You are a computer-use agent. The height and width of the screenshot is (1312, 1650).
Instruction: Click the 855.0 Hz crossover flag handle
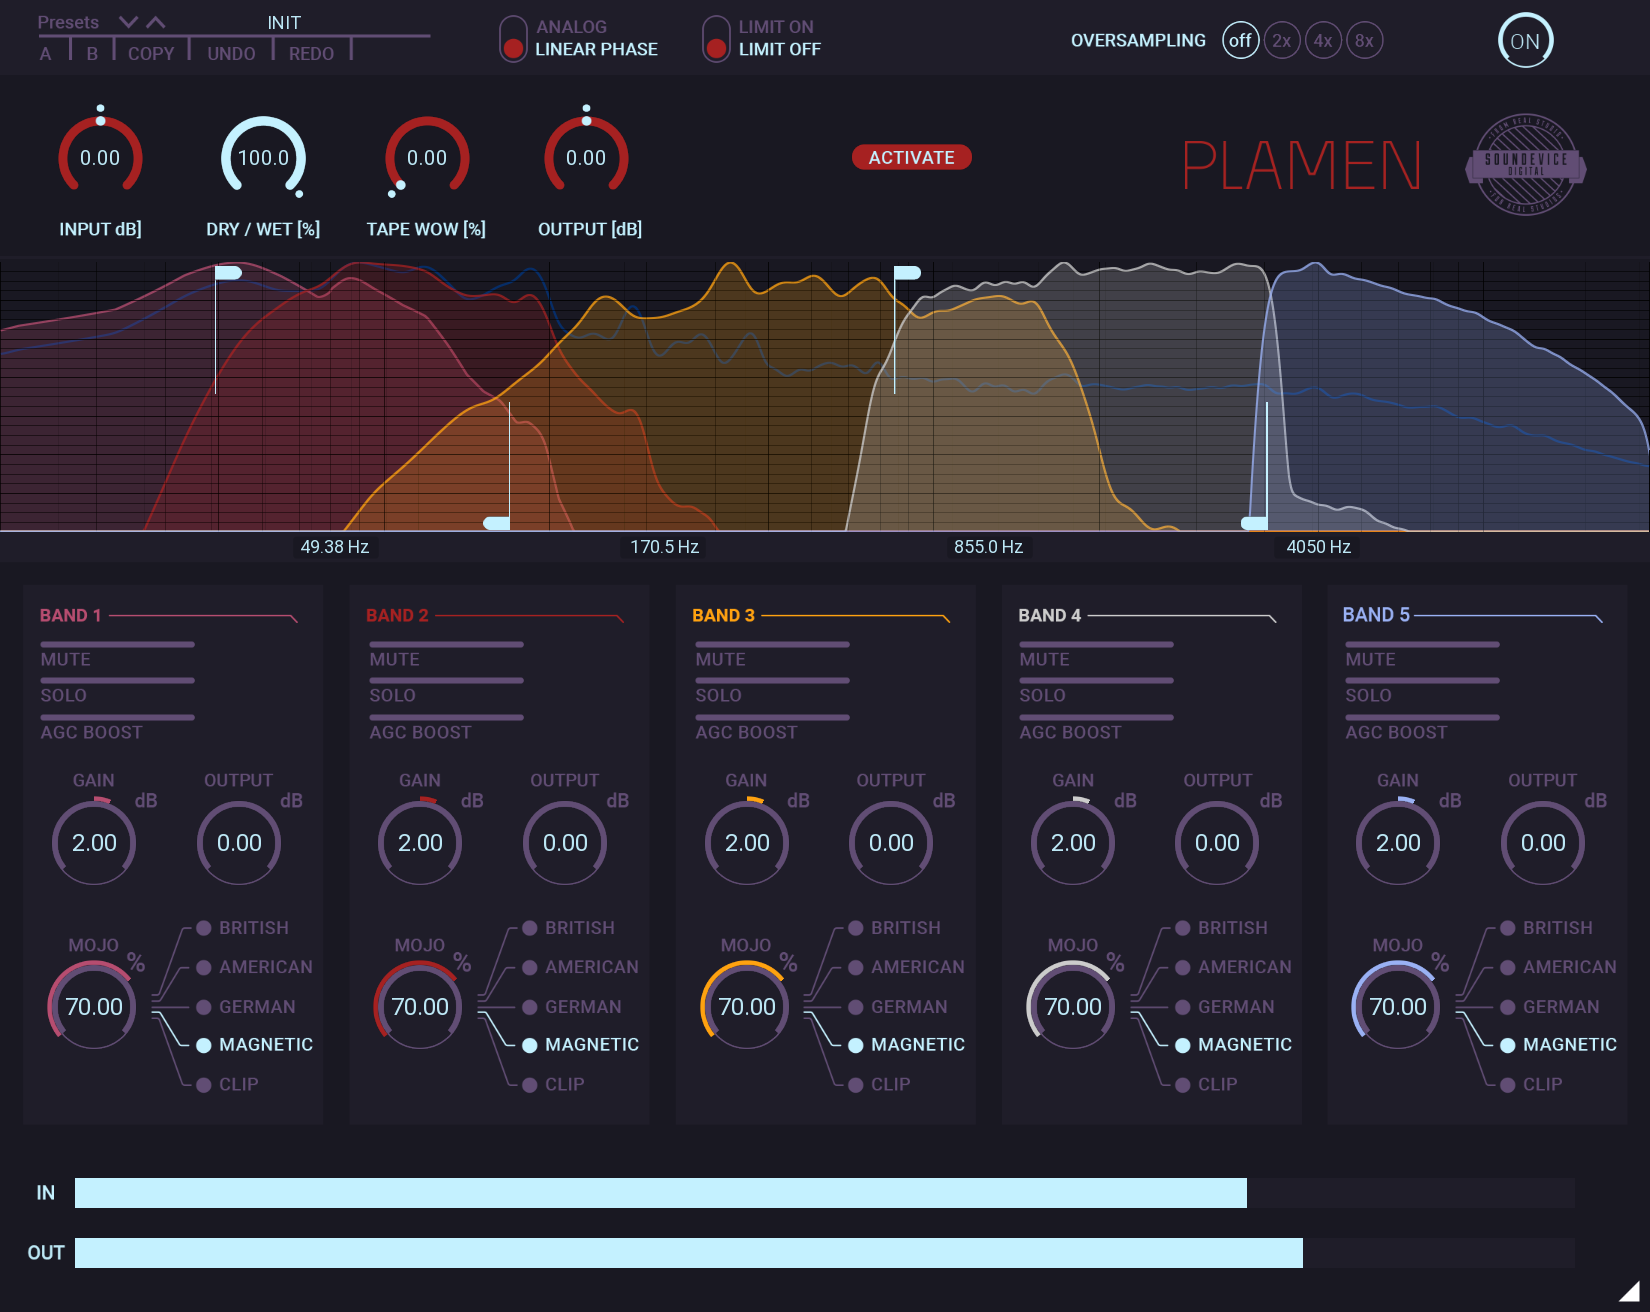tap(907, 273)
